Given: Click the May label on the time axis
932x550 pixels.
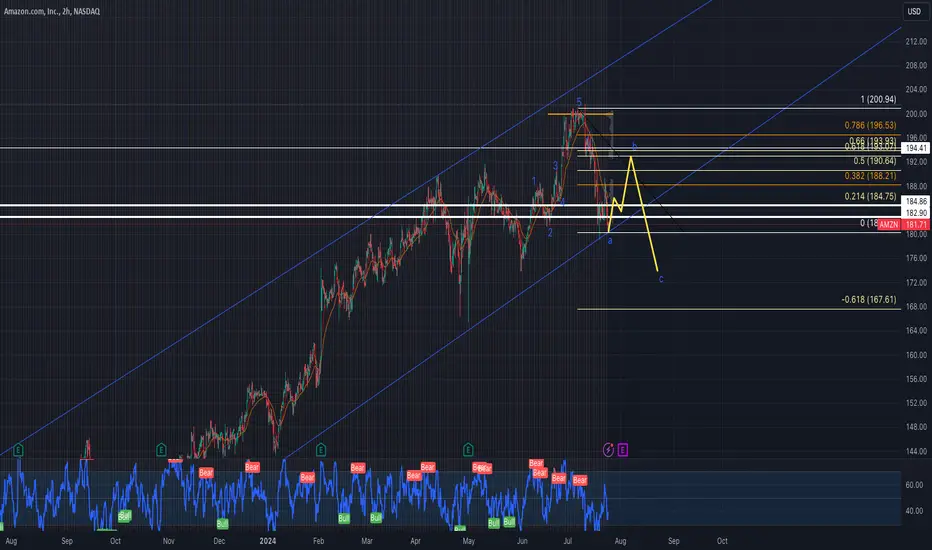Looking at the screenshot, I should click(469, 541).
